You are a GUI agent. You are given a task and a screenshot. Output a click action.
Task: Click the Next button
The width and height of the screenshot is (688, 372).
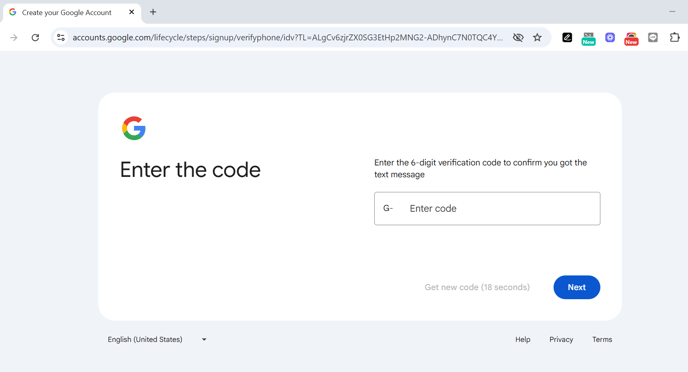pos(577,287)
